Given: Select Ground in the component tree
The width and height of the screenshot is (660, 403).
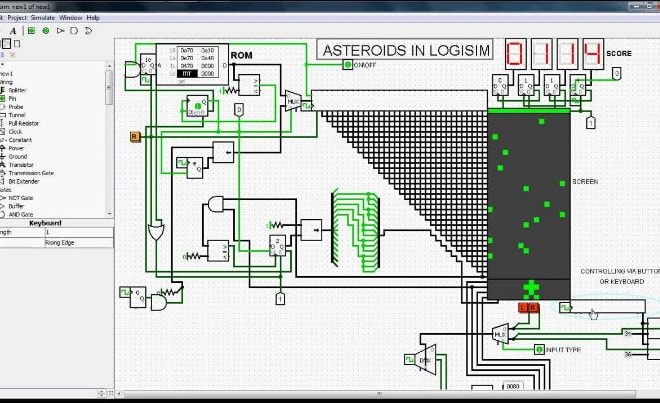Looking at the screenshot, I should pyautogui.click(x=18, y=156).
